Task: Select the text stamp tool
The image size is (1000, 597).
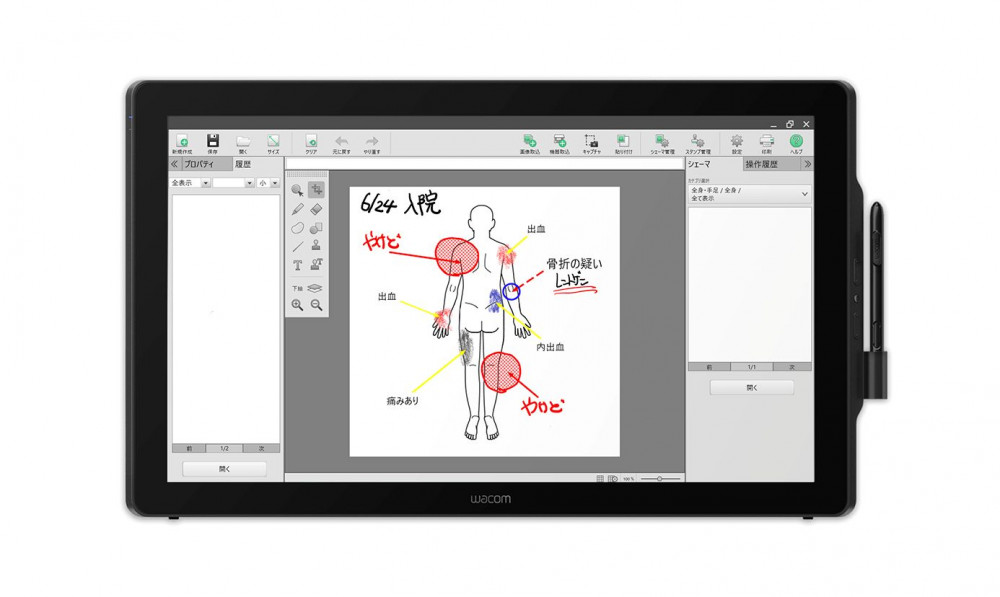Action: [x=316, y=265]
